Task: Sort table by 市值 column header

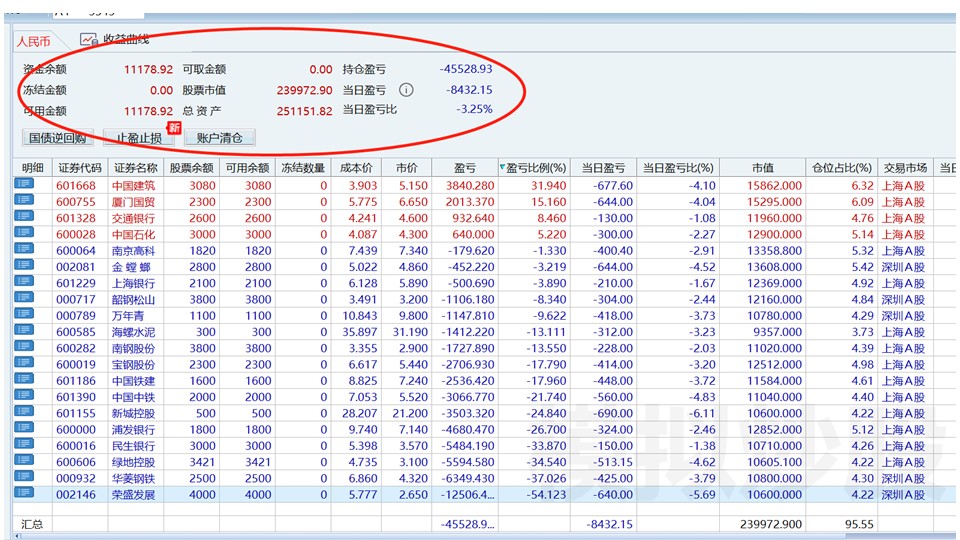Action: 762,168
